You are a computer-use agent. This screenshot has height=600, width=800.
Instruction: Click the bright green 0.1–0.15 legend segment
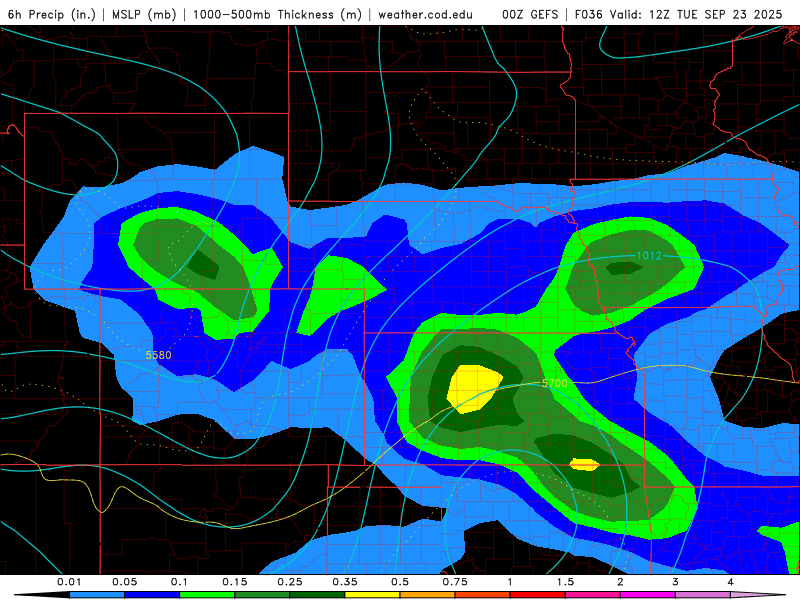click(207, 595)
